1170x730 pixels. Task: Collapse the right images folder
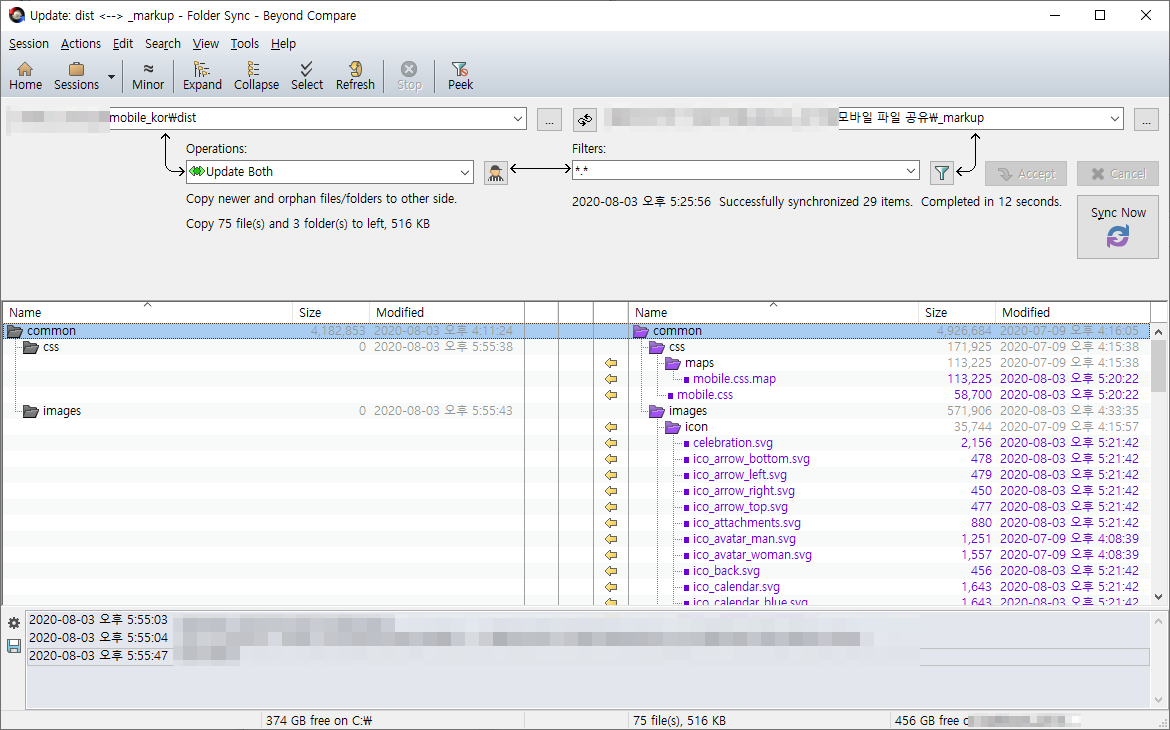point(657,411)
